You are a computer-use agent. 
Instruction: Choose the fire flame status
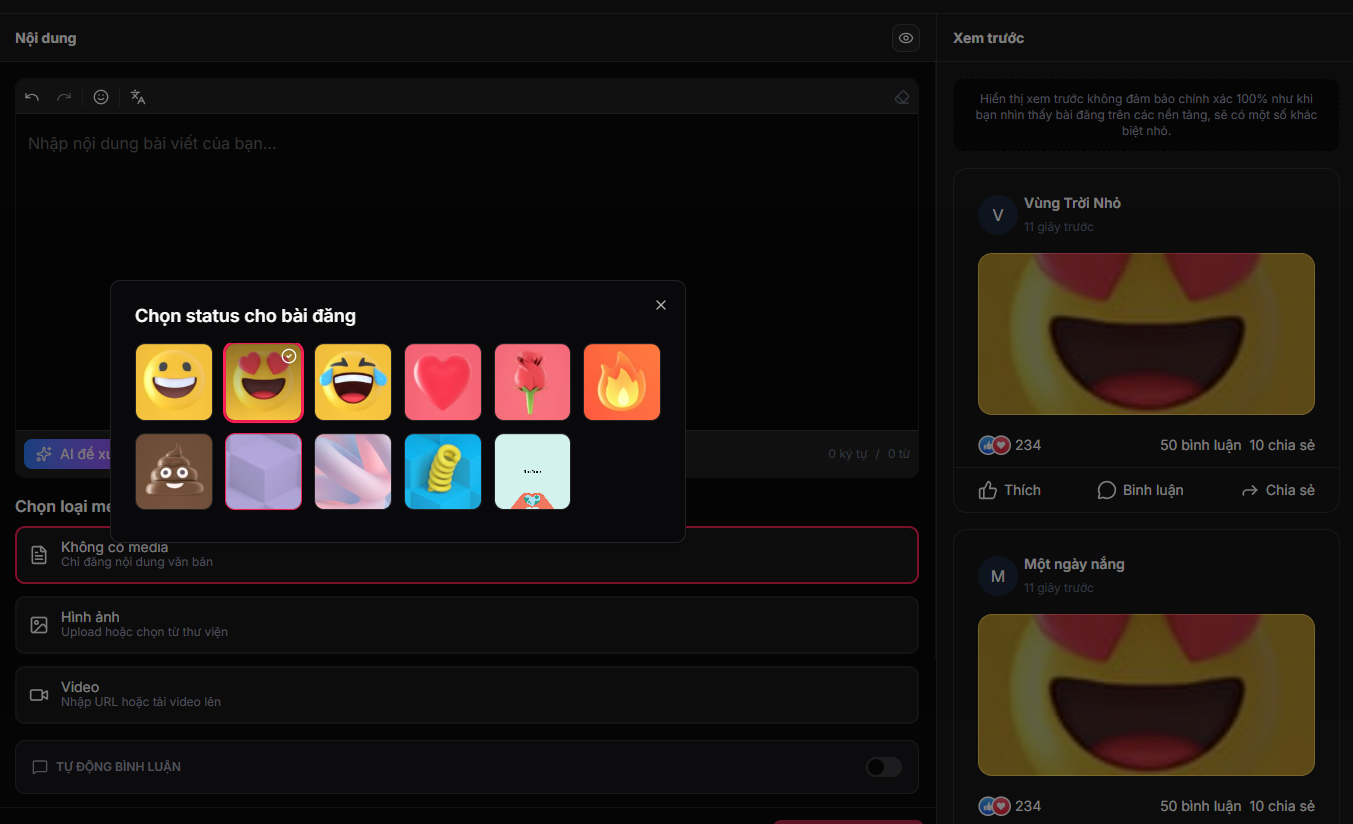(x=622, y=382)
